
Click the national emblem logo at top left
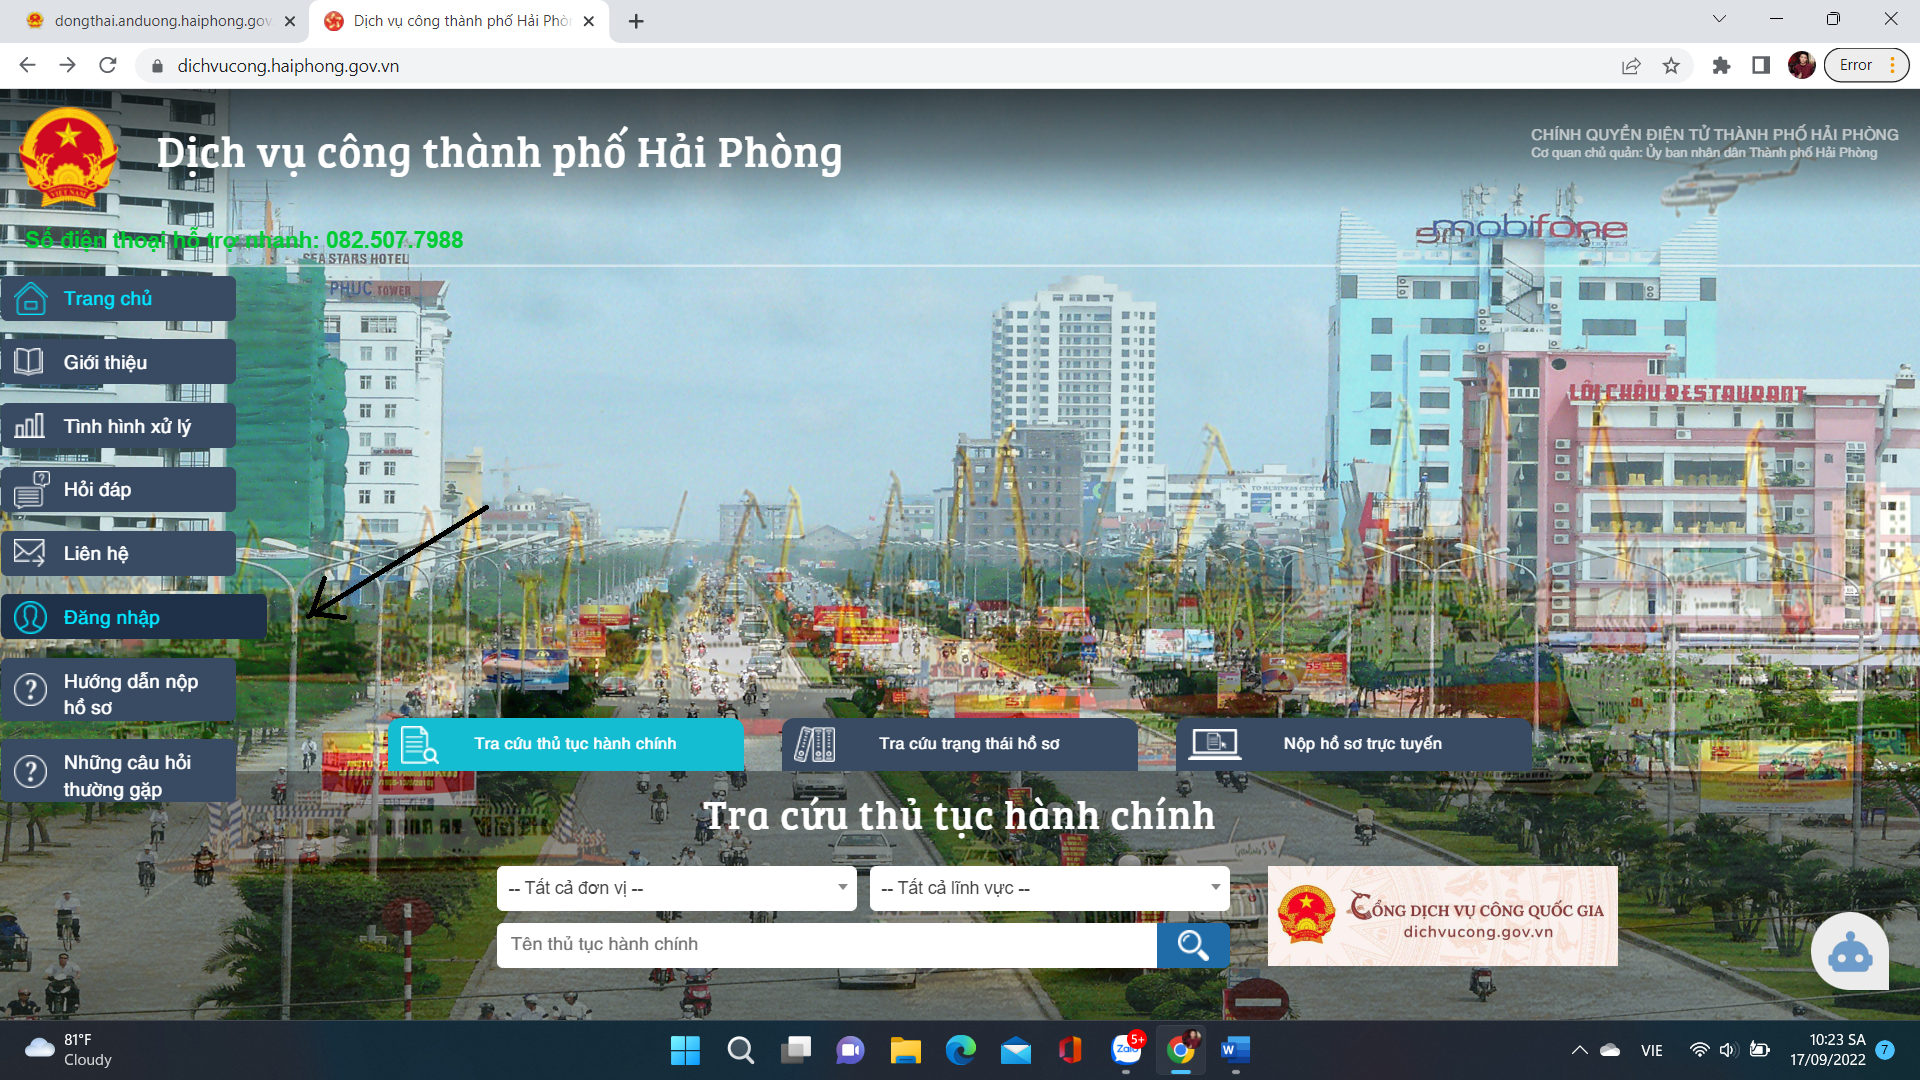click(69, 155)
